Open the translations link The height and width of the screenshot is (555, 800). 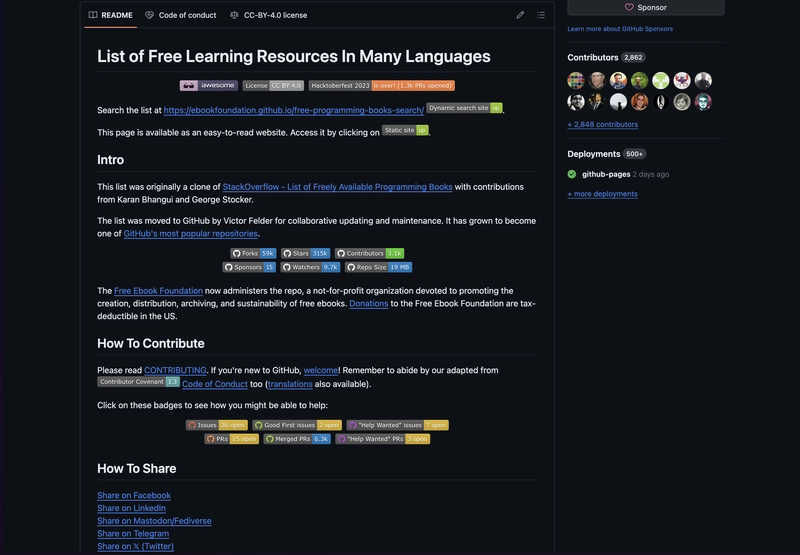tap(290, 384)
